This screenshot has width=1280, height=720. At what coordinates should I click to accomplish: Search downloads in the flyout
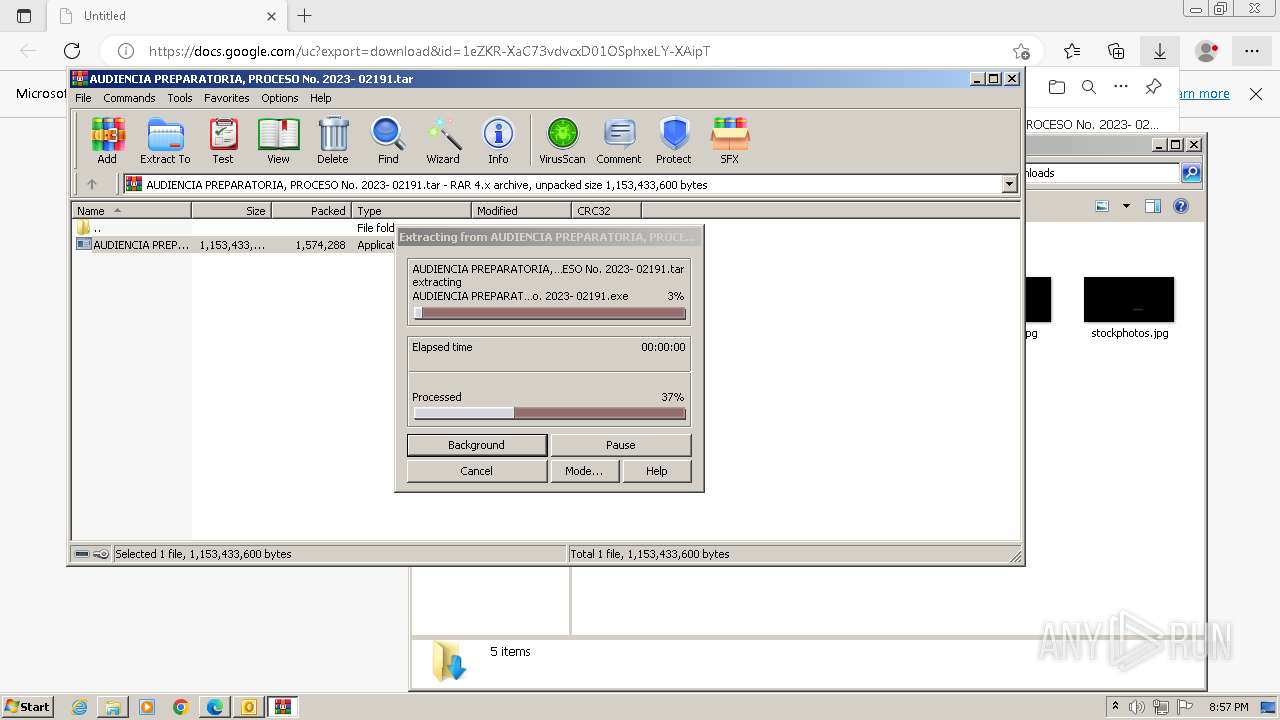tap(1089, 87)
